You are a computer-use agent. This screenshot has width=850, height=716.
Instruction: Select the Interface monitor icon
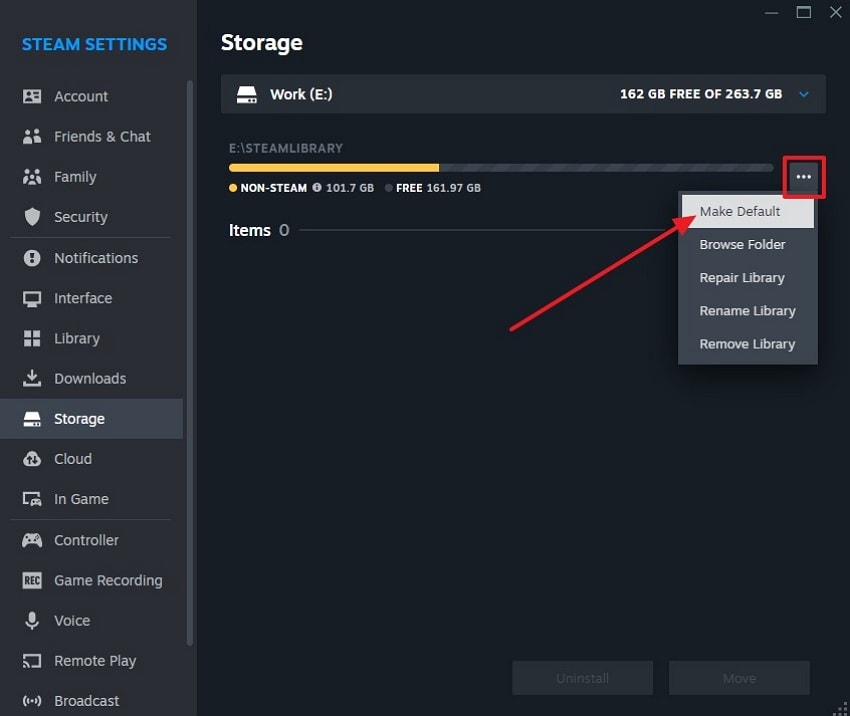click(x=32, y=299)
